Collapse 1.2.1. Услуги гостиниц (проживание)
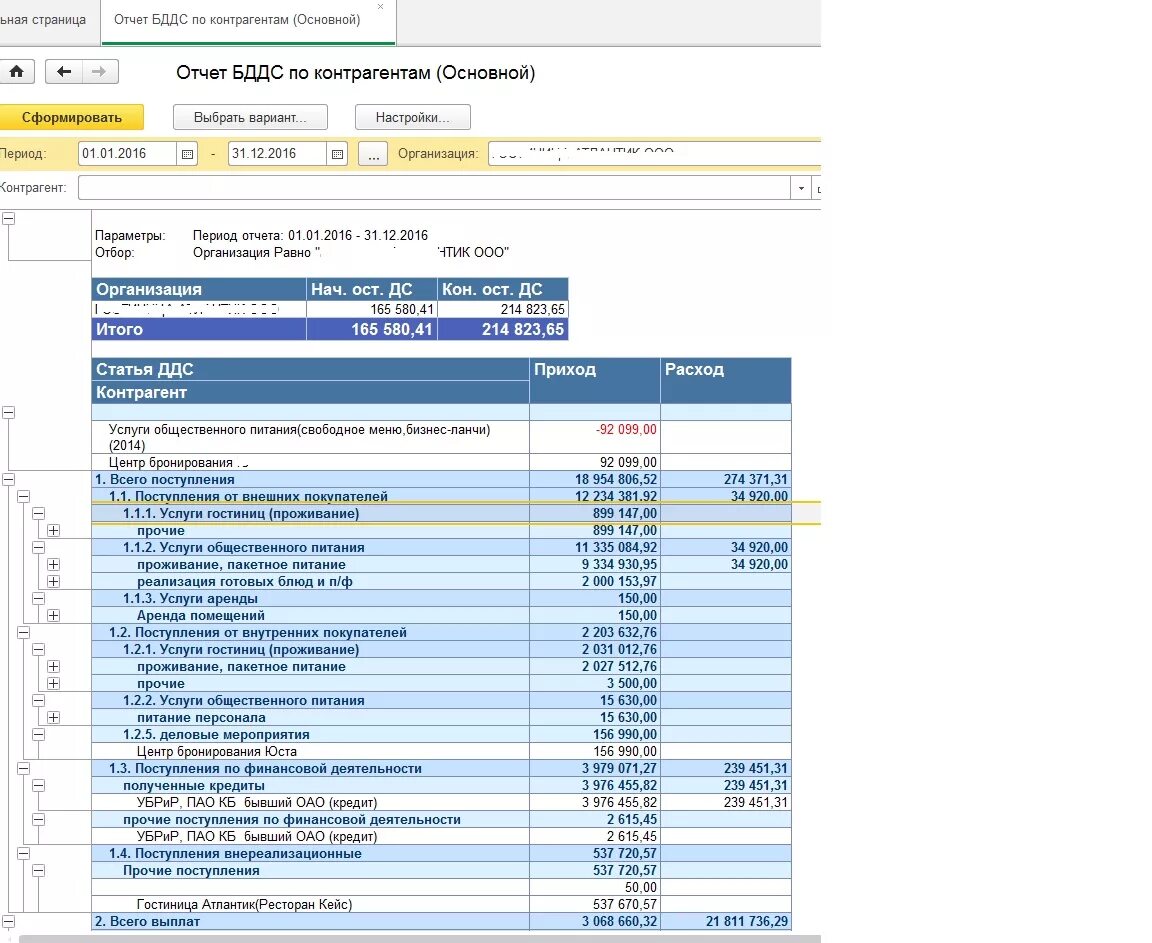 (x=38, y=649)
